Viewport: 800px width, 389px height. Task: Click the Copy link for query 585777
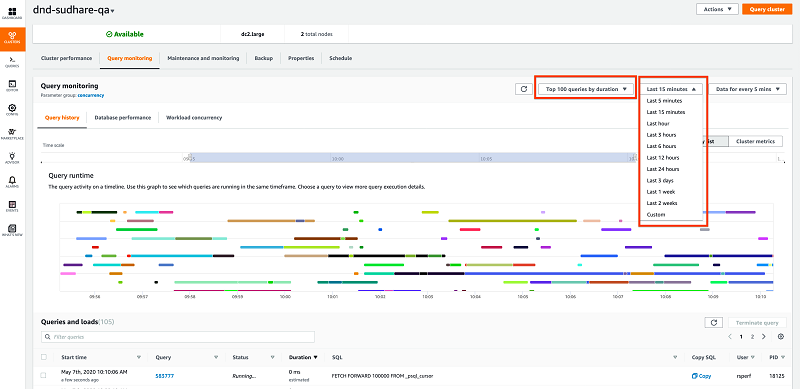(702, 376)
